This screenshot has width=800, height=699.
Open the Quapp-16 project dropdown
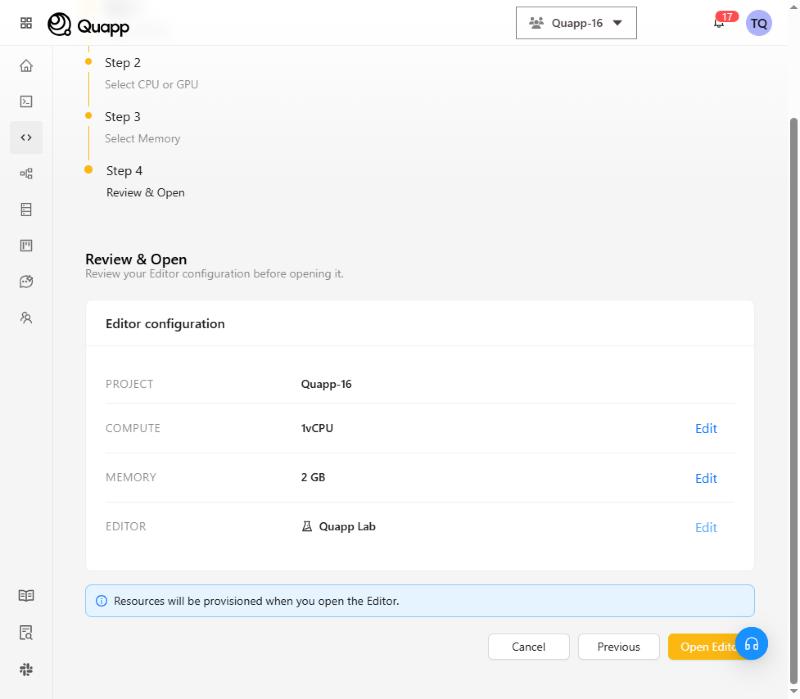(x=576, y=23)
